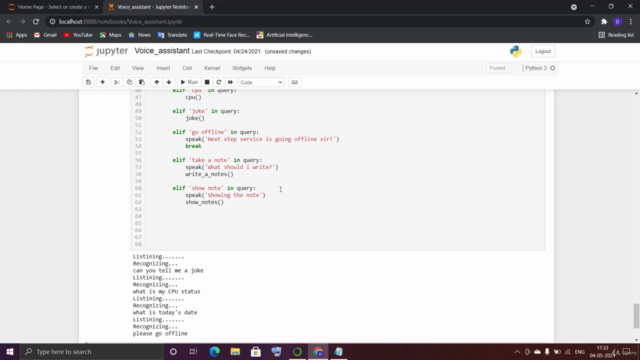Open the Apps bookmark
The image size is (640, 360).
pos(17,35)
